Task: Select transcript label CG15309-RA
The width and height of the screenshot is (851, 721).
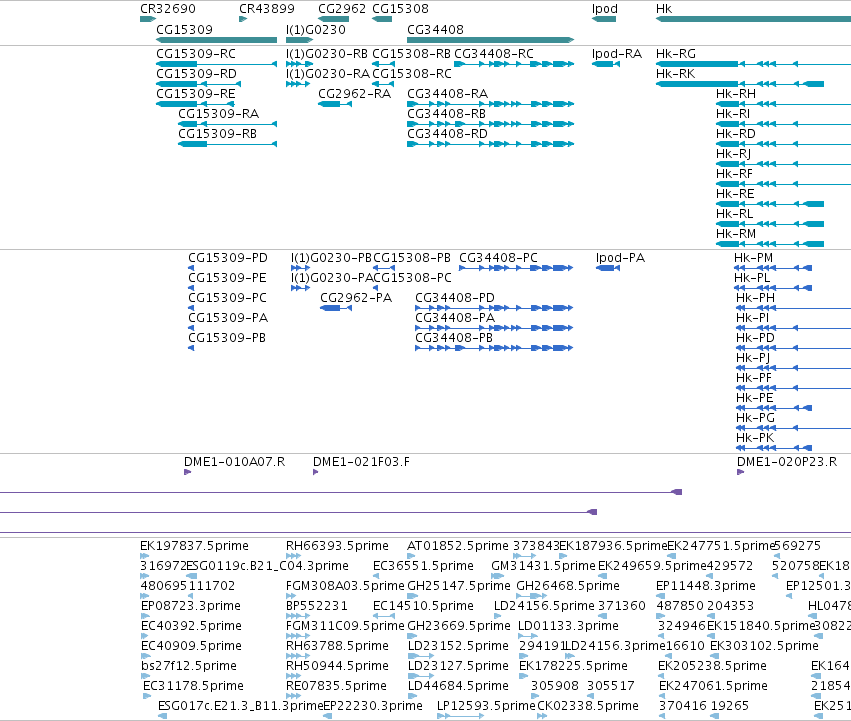Action: click(219, 113)
